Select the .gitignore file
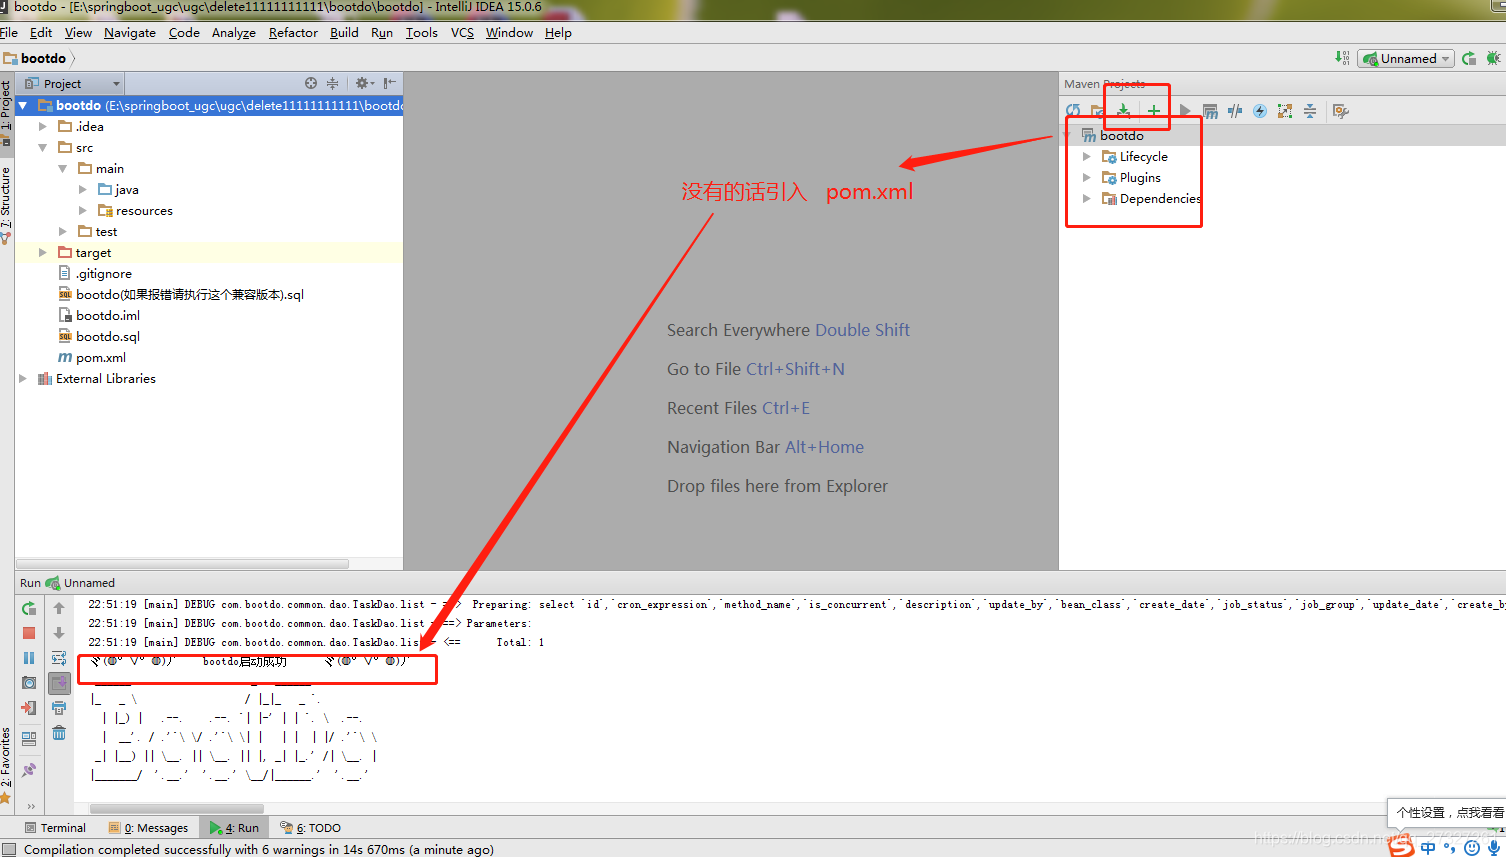1506x857 pixels. (x=95, y=273)
